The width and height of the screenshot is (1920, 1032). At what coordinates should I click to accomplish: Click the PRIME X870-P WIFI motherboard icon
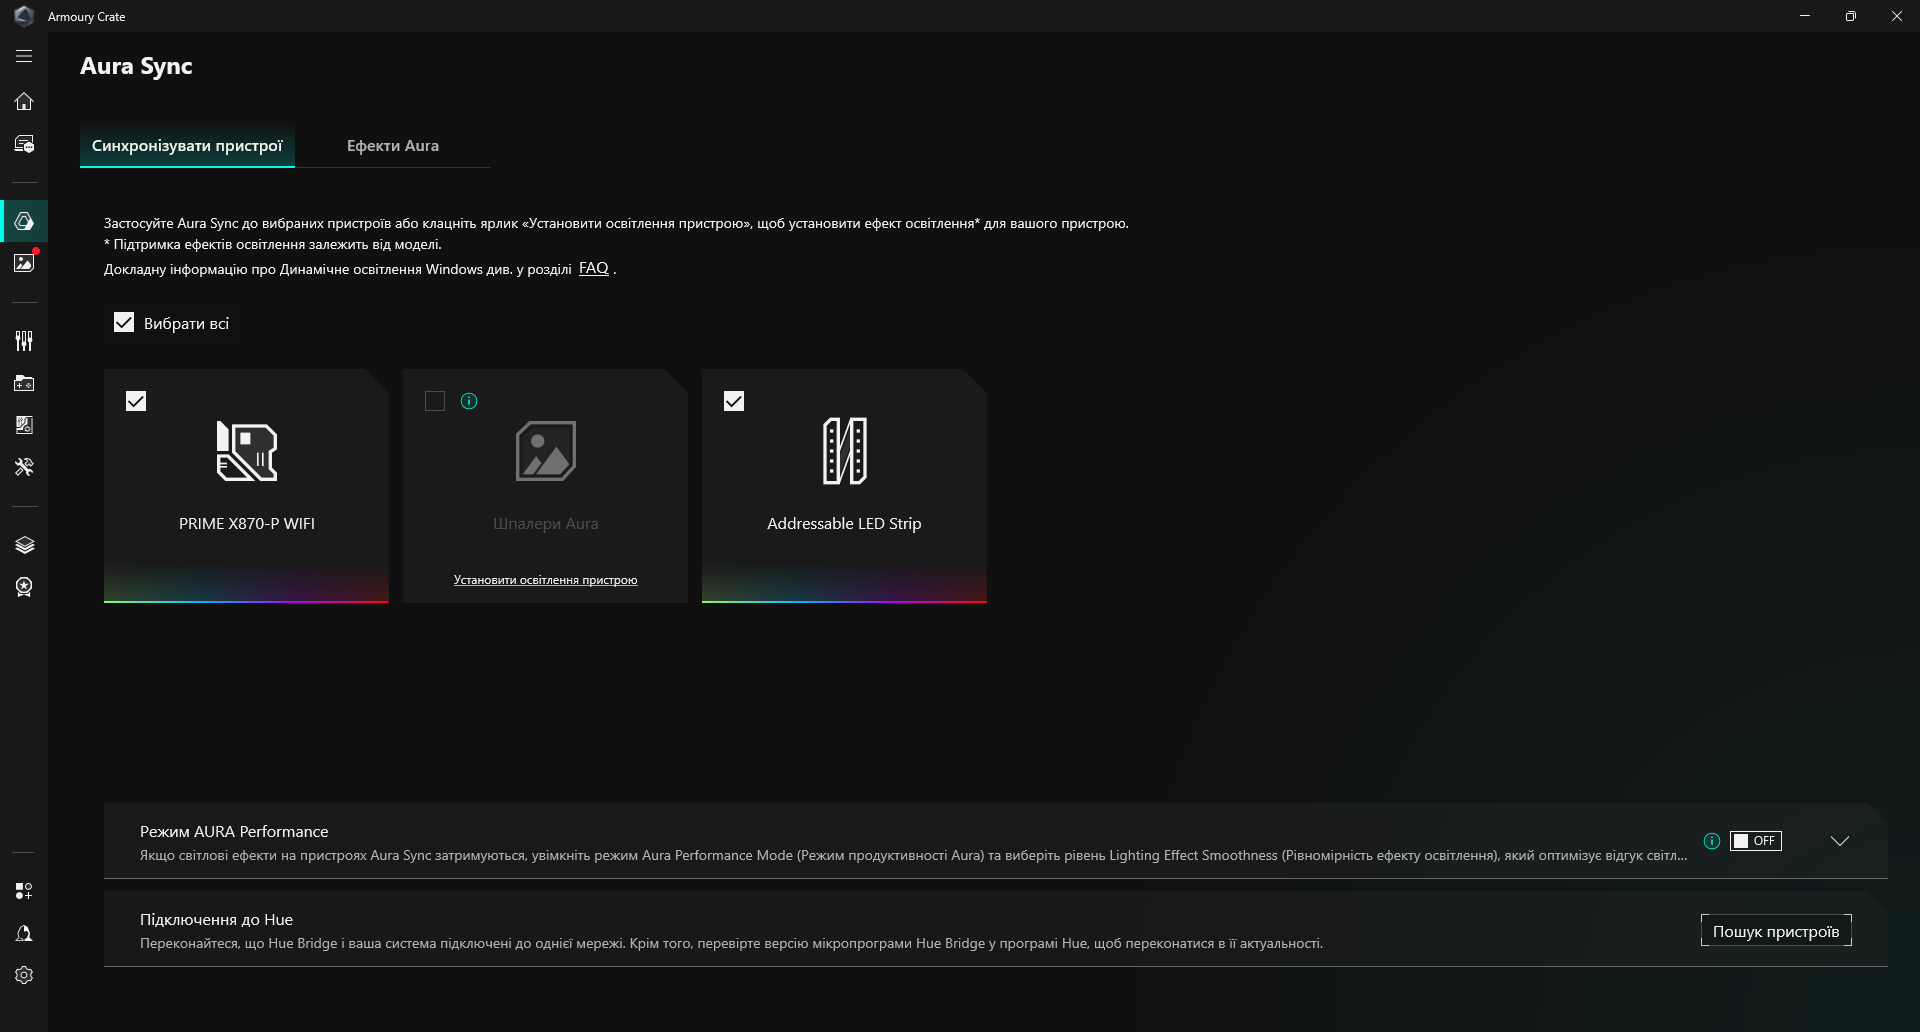coord(247,451)
